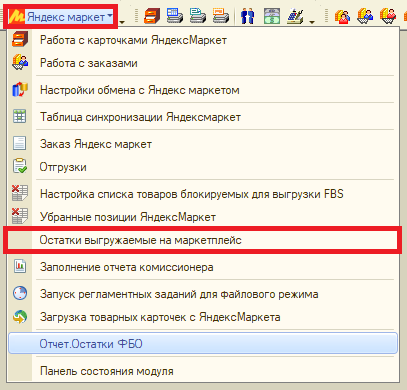The width and height of the screenshot is (407, 390).
Task: Click the green money banknote toolbar icon
Action: click(272, 16)
